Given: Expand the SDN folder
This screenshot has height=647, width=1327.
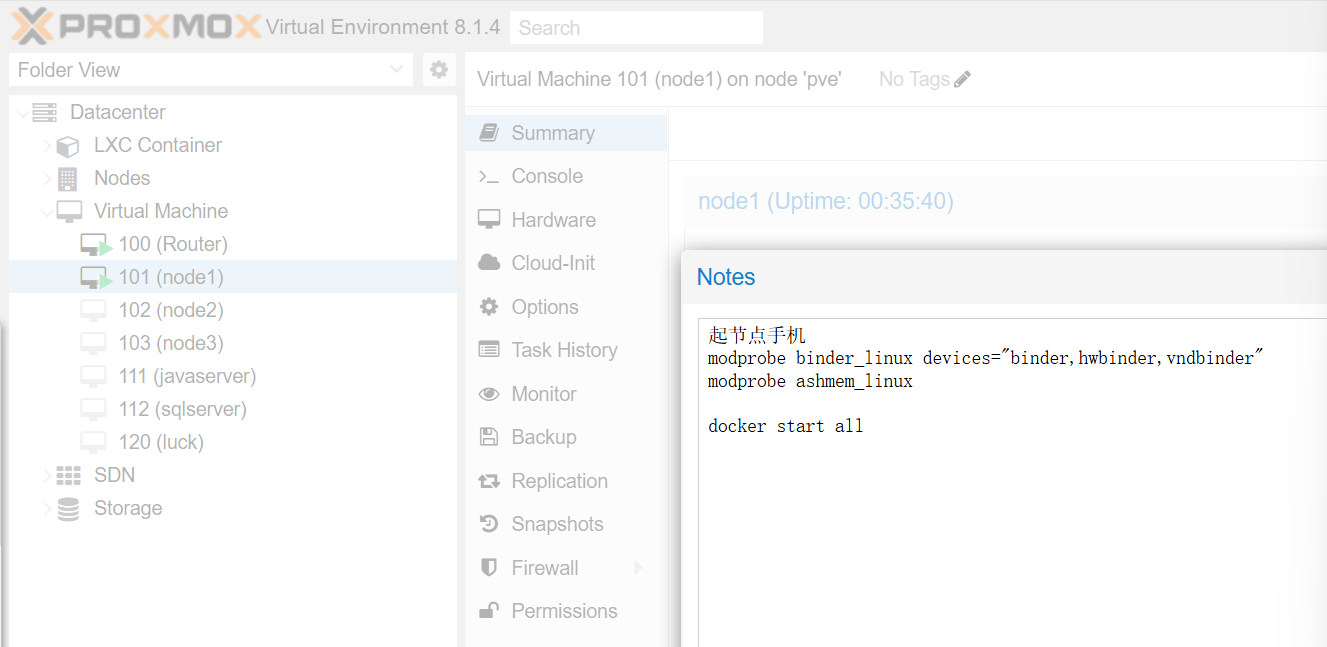Looking at the screenshot, I should click(x=47, y=475).
